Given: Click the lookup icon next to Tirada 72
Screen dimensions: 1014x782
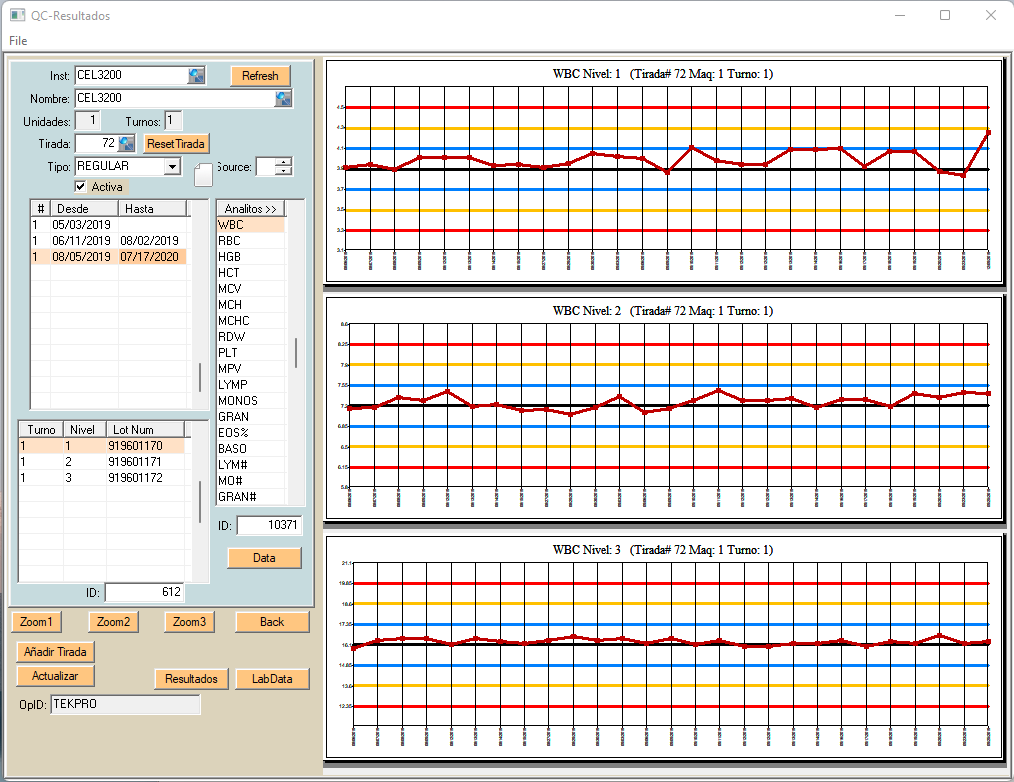Looking at the screenshot, I should 126,144.
